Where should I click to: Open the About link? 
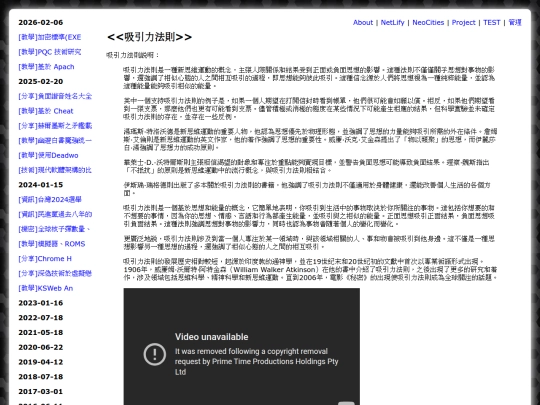tap(363, 22)
